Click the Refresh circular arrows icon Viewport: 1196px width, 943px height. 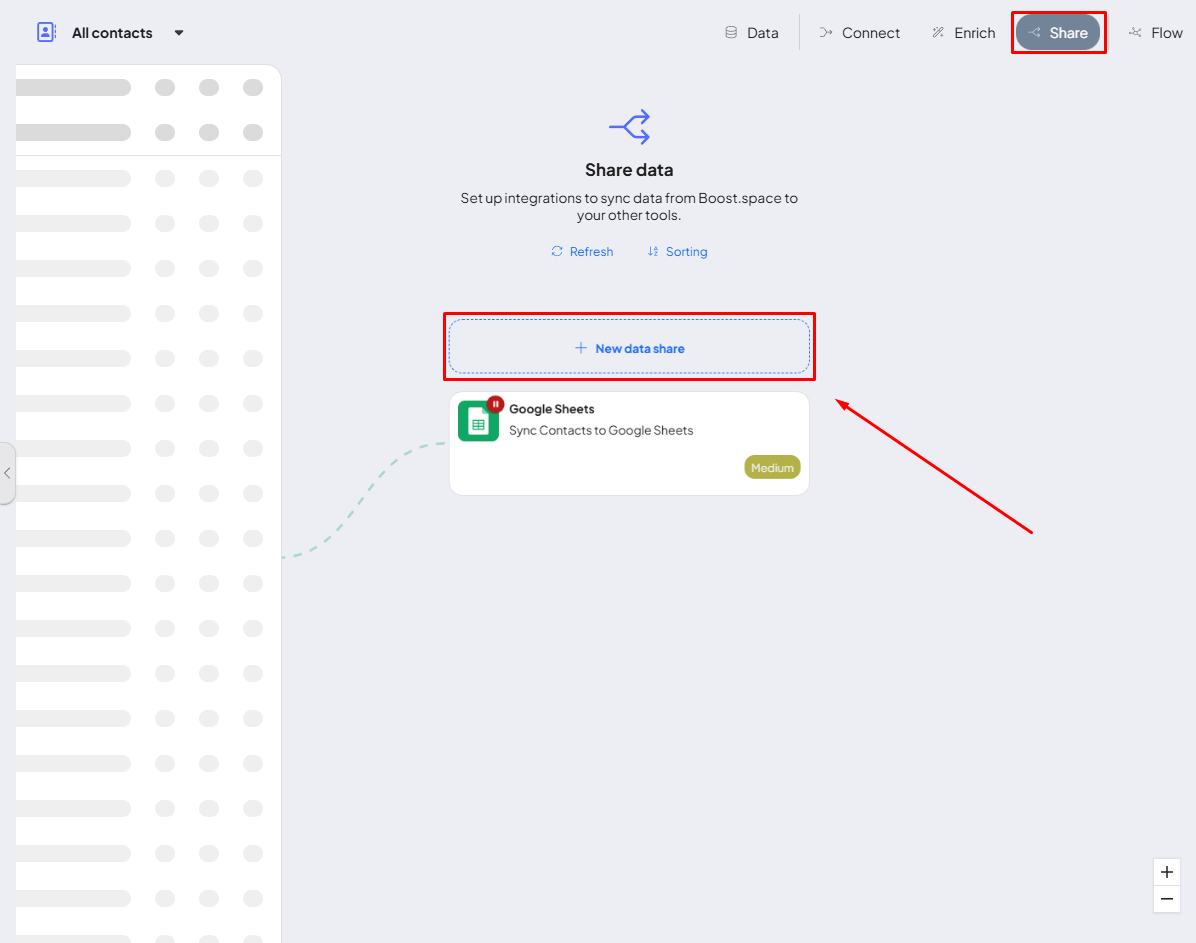557,252
